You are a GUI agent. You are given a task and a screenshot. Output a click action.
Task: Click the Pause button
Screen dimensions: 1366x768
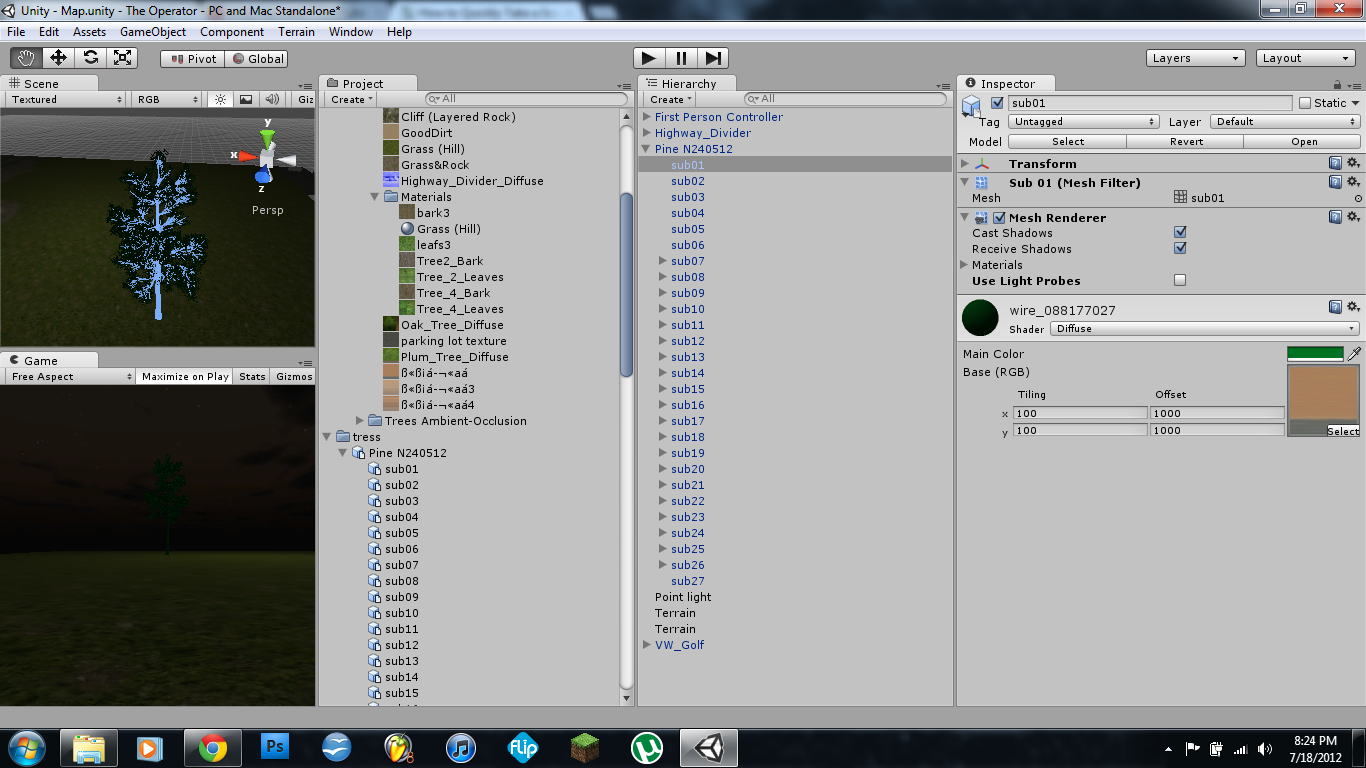[681, 58]
